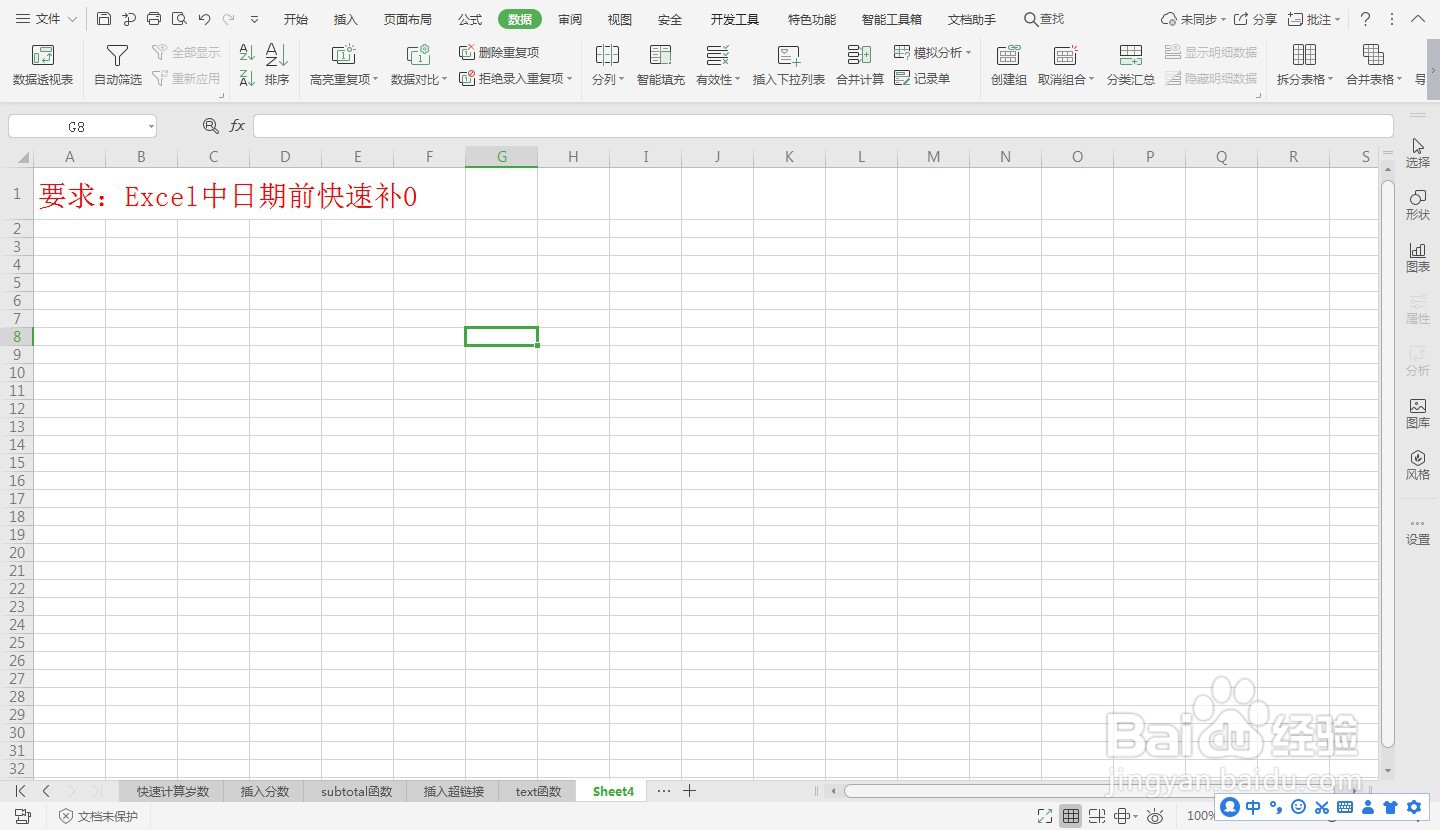The image size is (1440, 830).
Task: Click inside the formula bar input
Action: (x=823, y=126)
